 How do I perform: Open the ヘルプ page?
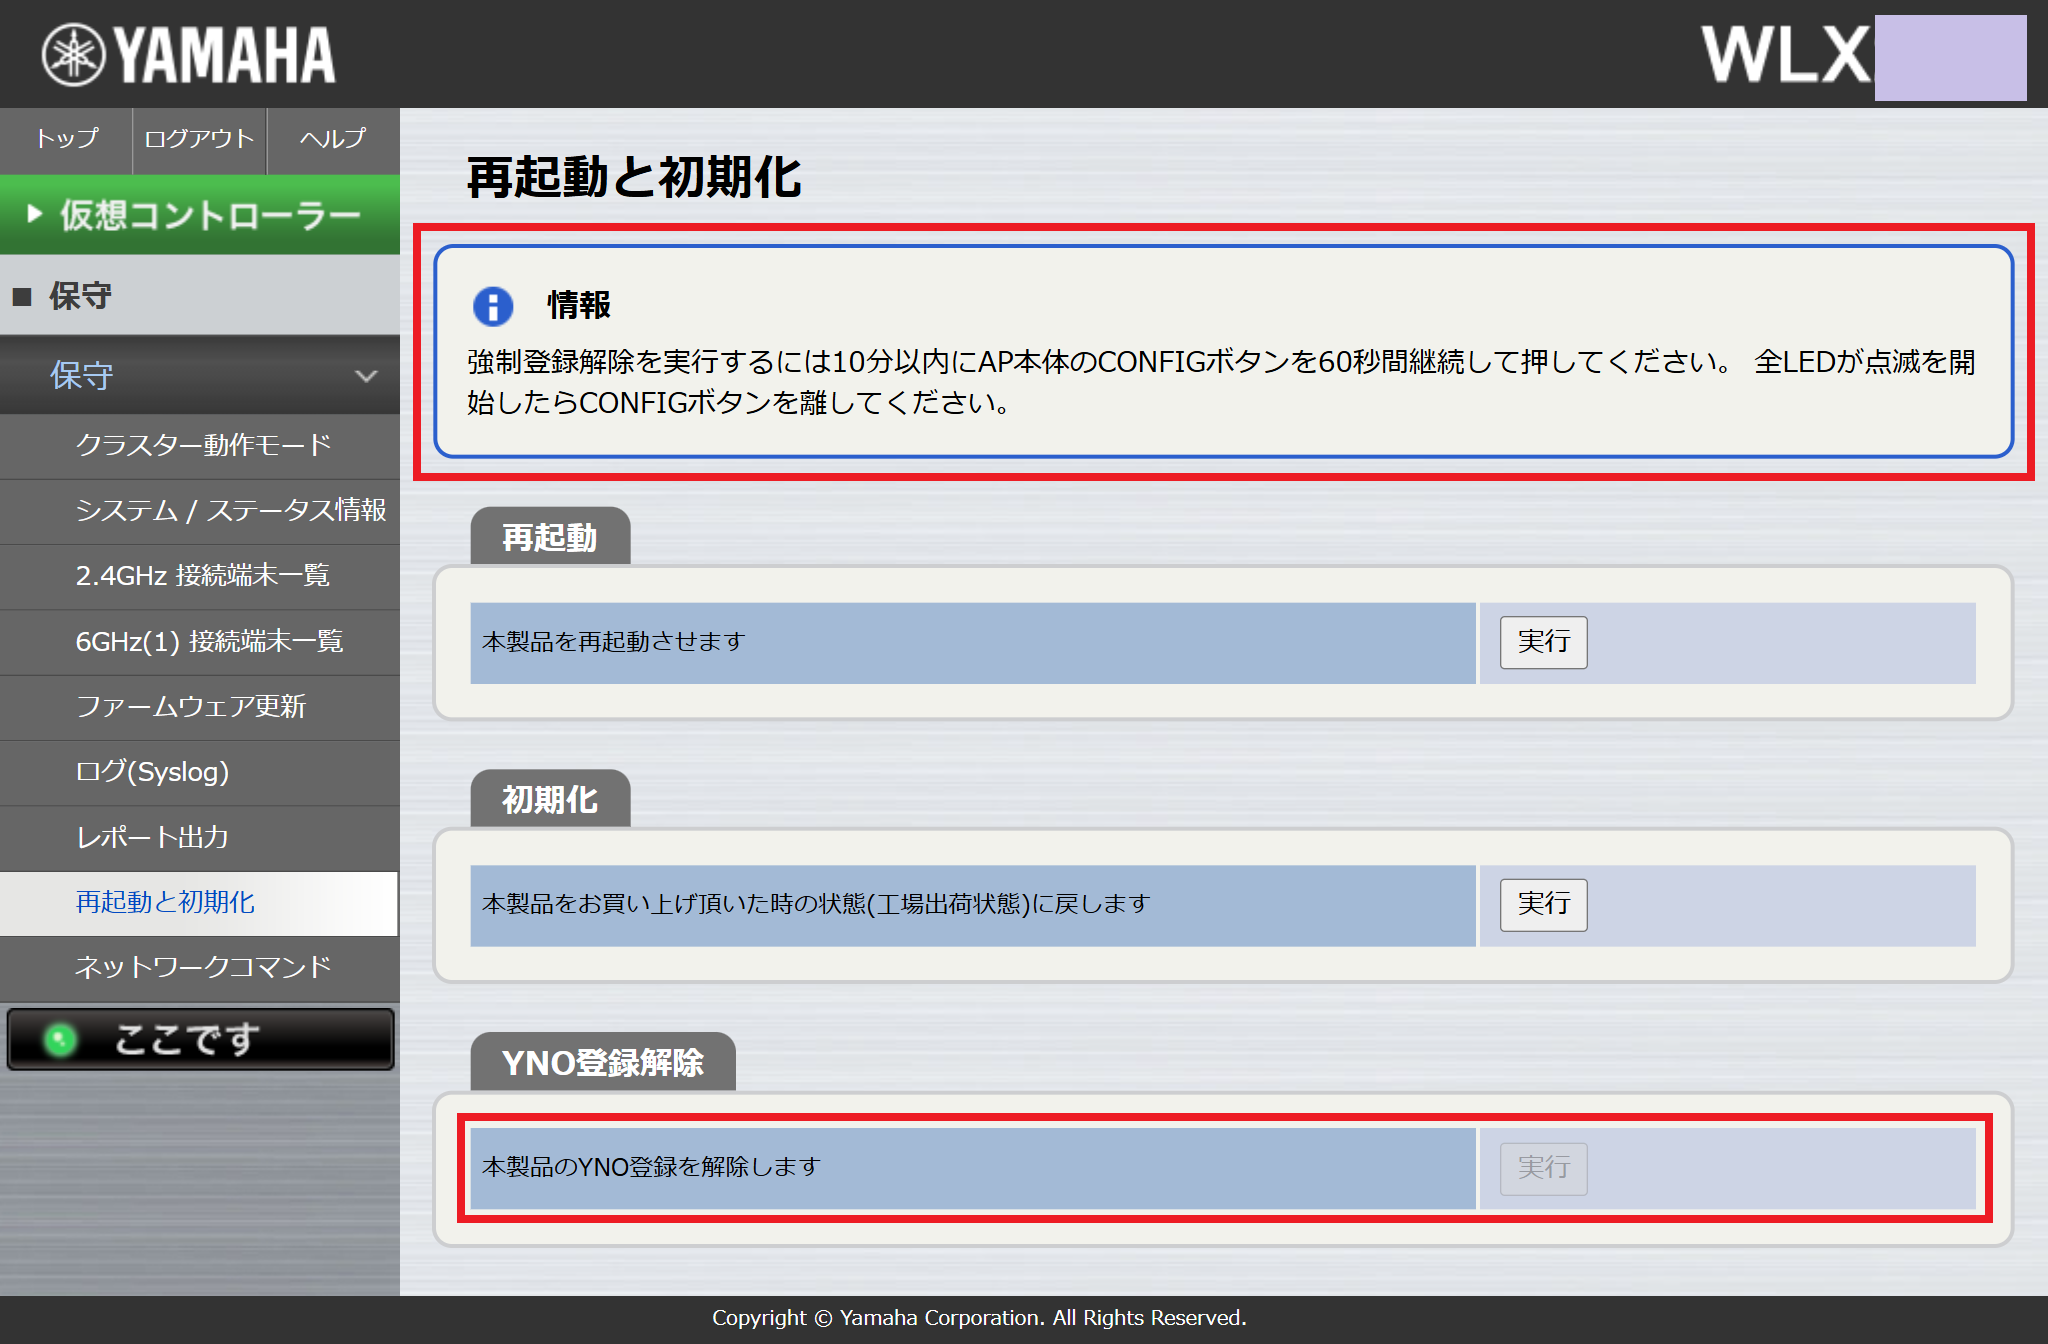[334, 139]
